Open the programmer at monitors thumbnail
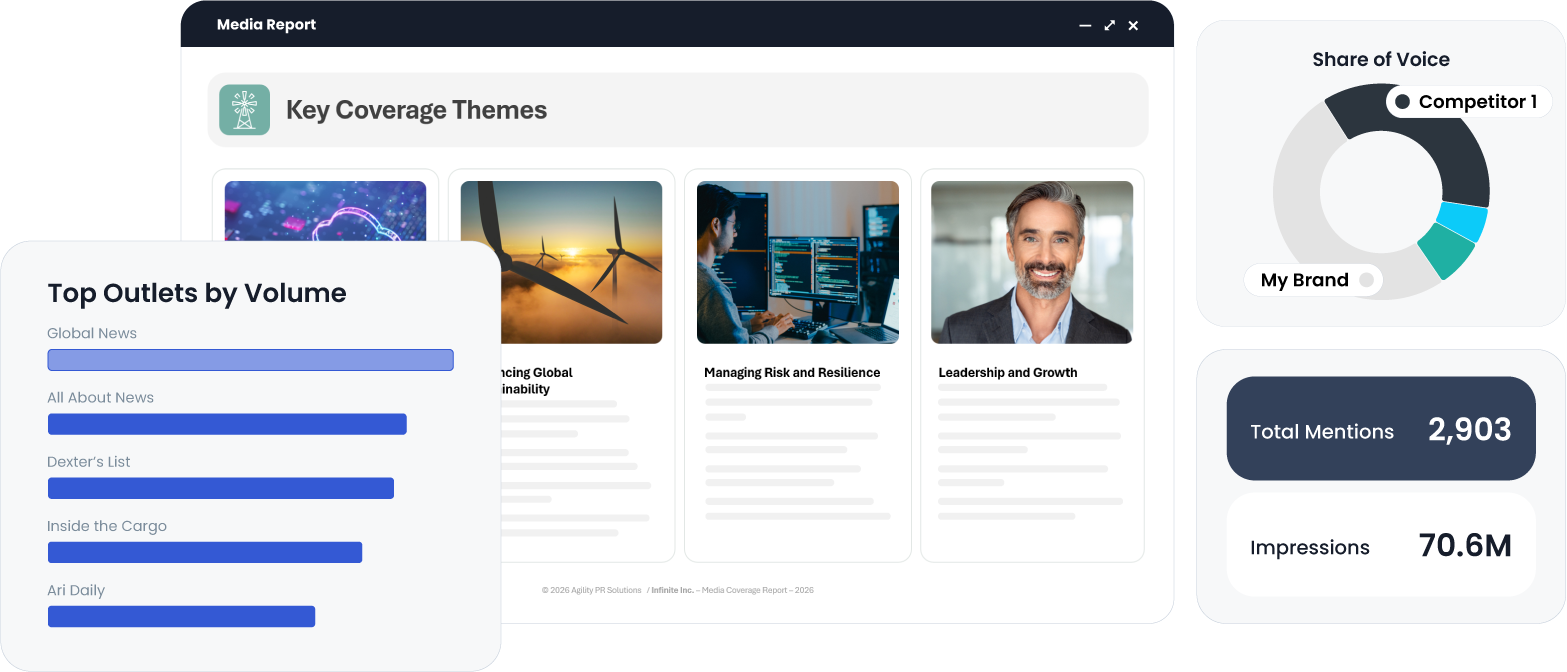Viewport: 1567px width, 672px height. click(x=798, y=262)
